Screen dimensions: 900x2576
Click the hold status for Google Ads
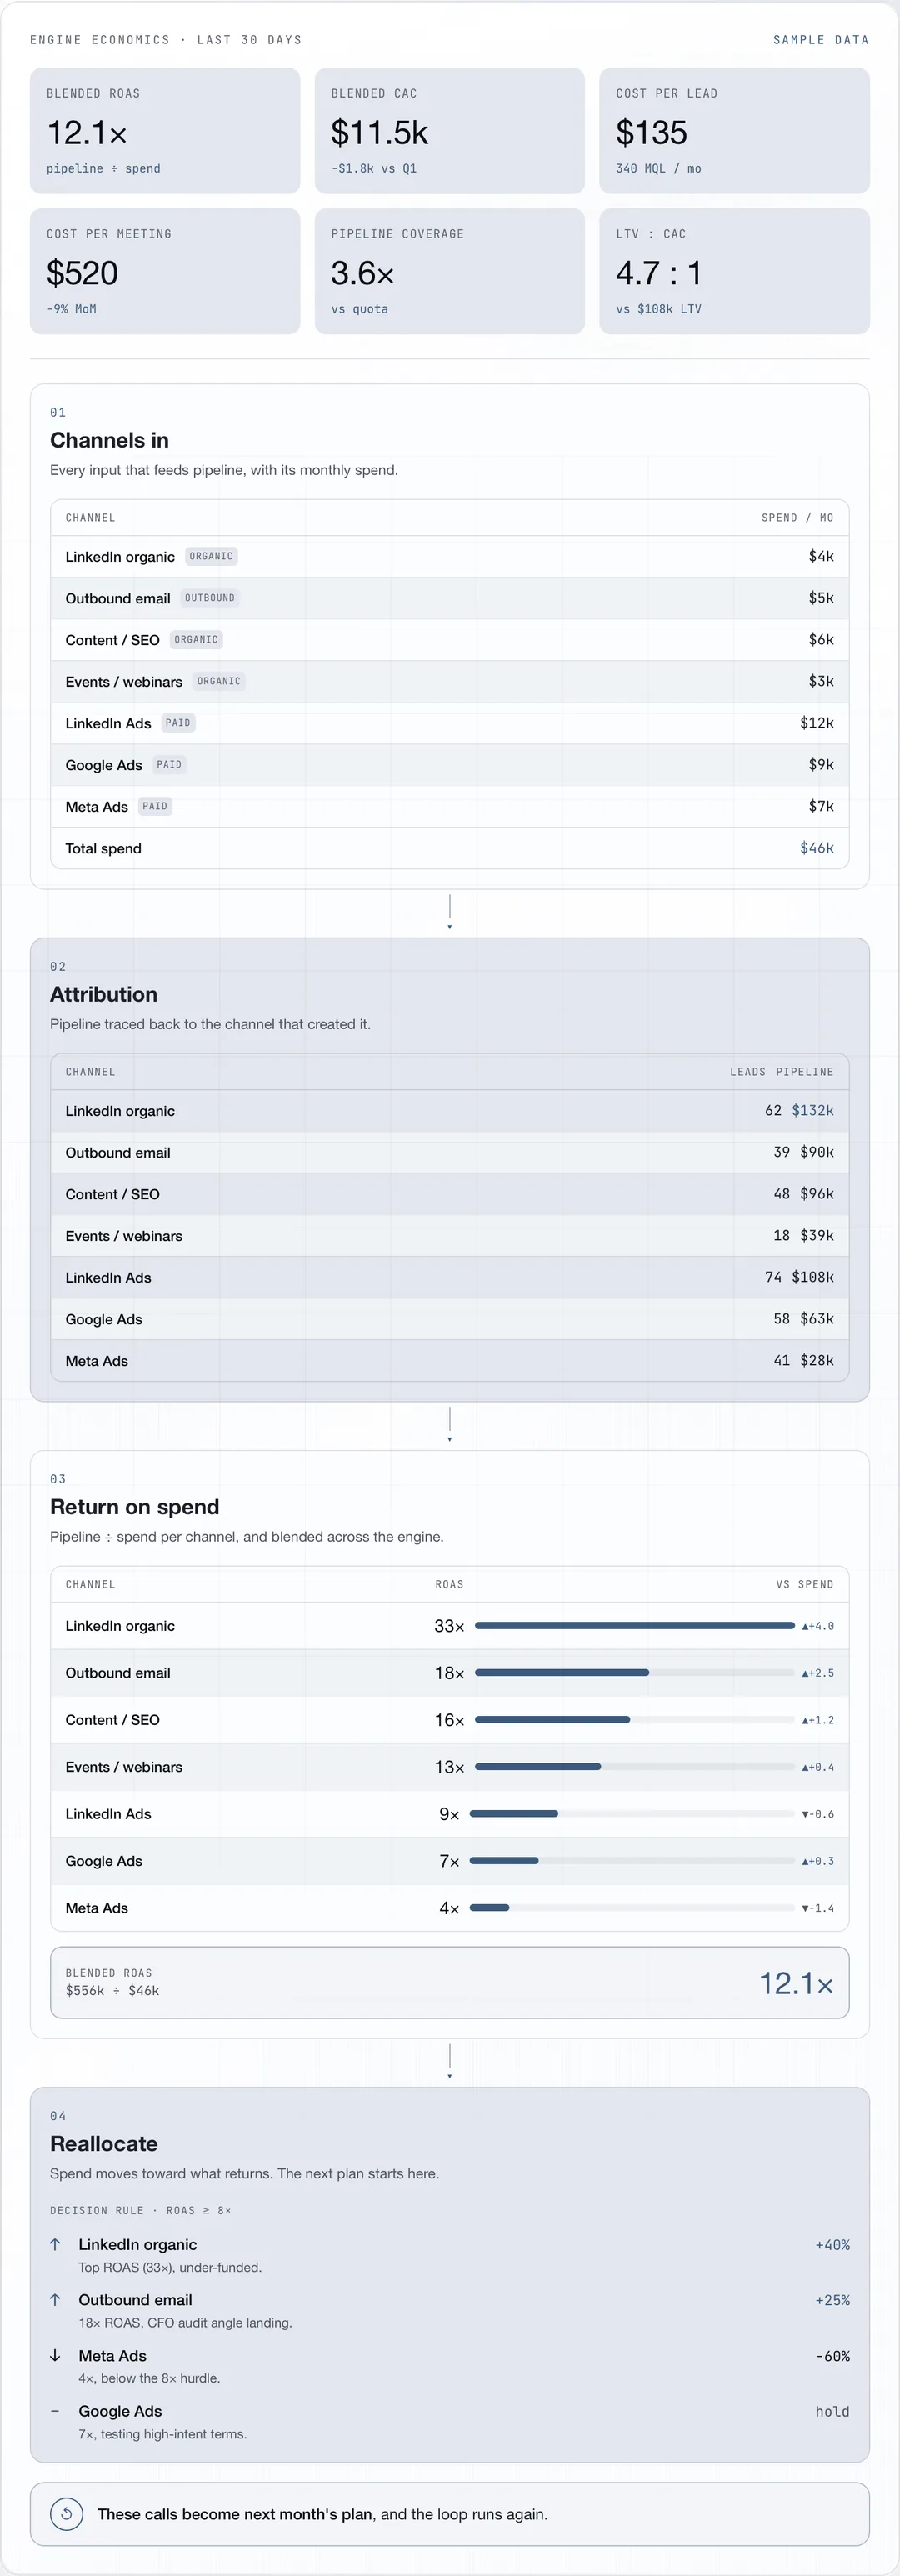pos(832,2412)
